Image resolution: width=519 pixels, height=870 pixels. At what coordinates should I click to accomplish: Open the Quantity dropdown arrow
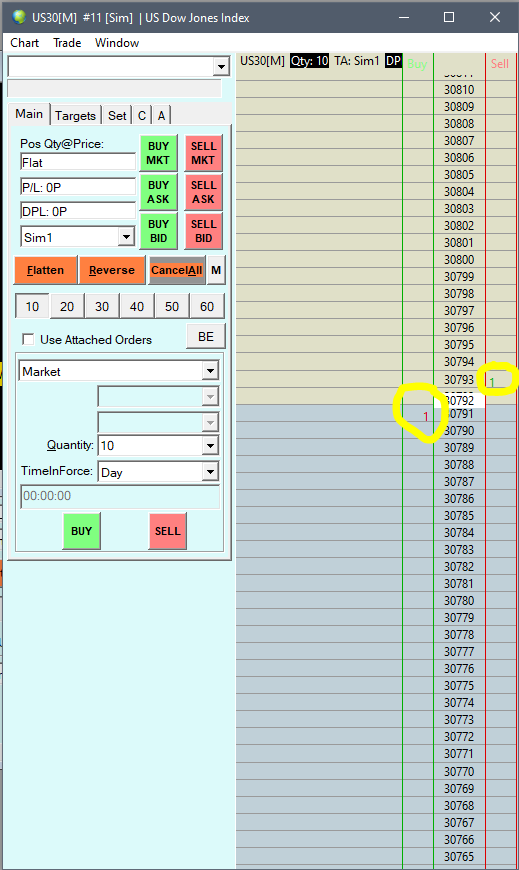click(x=210, y=445)
